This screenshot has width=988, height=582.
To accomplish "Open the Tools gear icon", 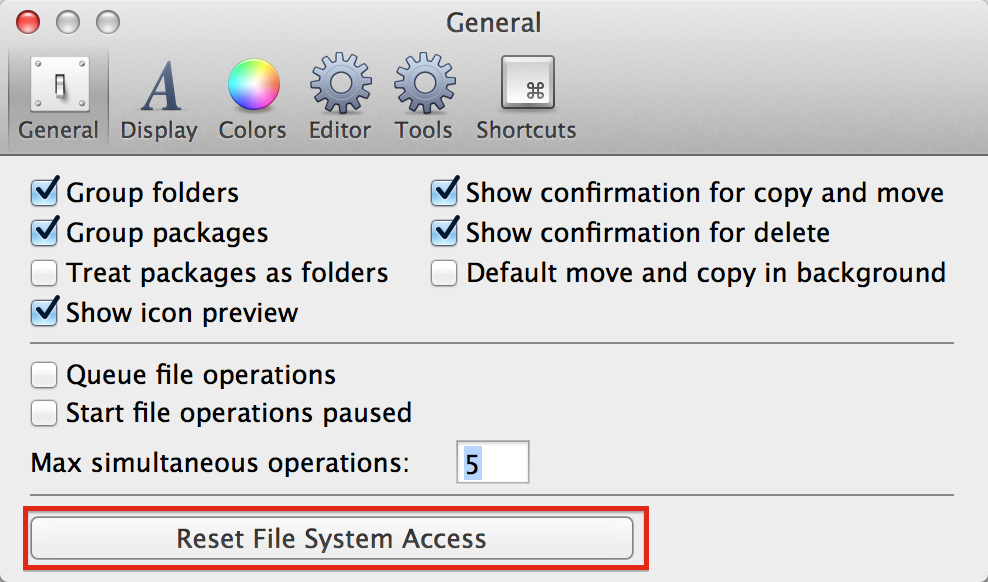I will [423, 86].
